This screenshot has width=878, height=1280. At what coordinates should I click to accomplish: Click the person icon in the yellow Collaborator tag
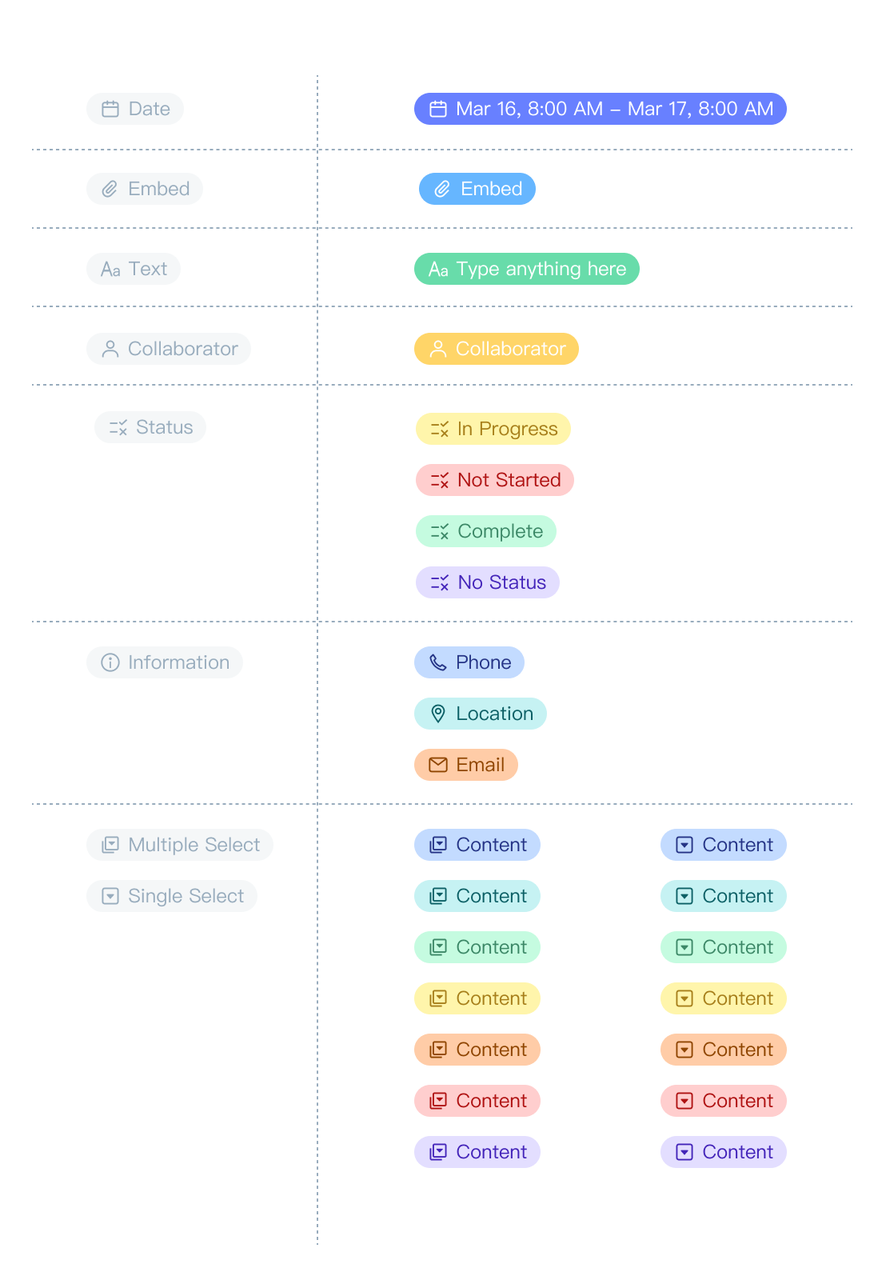point(438,349)
